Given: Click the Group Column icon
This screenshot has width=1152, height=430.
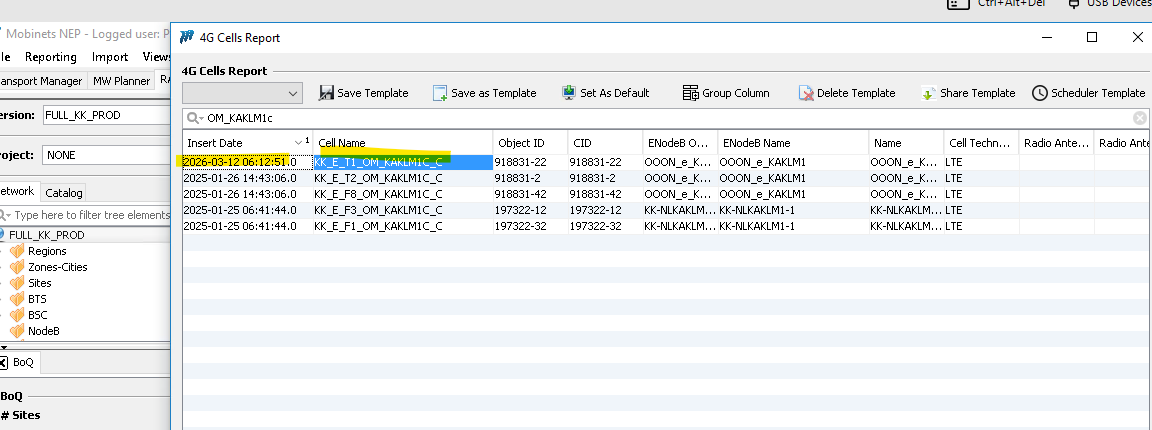Looking at the screenshot, I should (690, 93).
